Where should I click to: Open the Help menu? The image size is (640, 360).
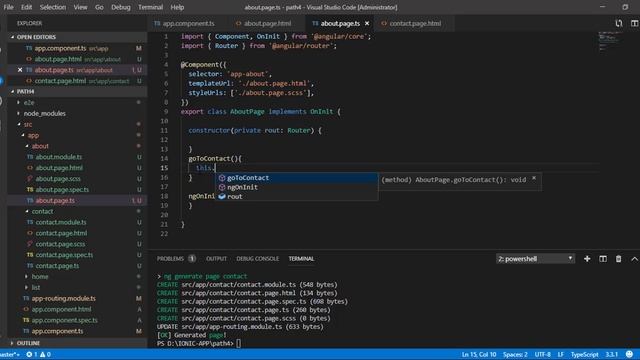pos(177,7)
